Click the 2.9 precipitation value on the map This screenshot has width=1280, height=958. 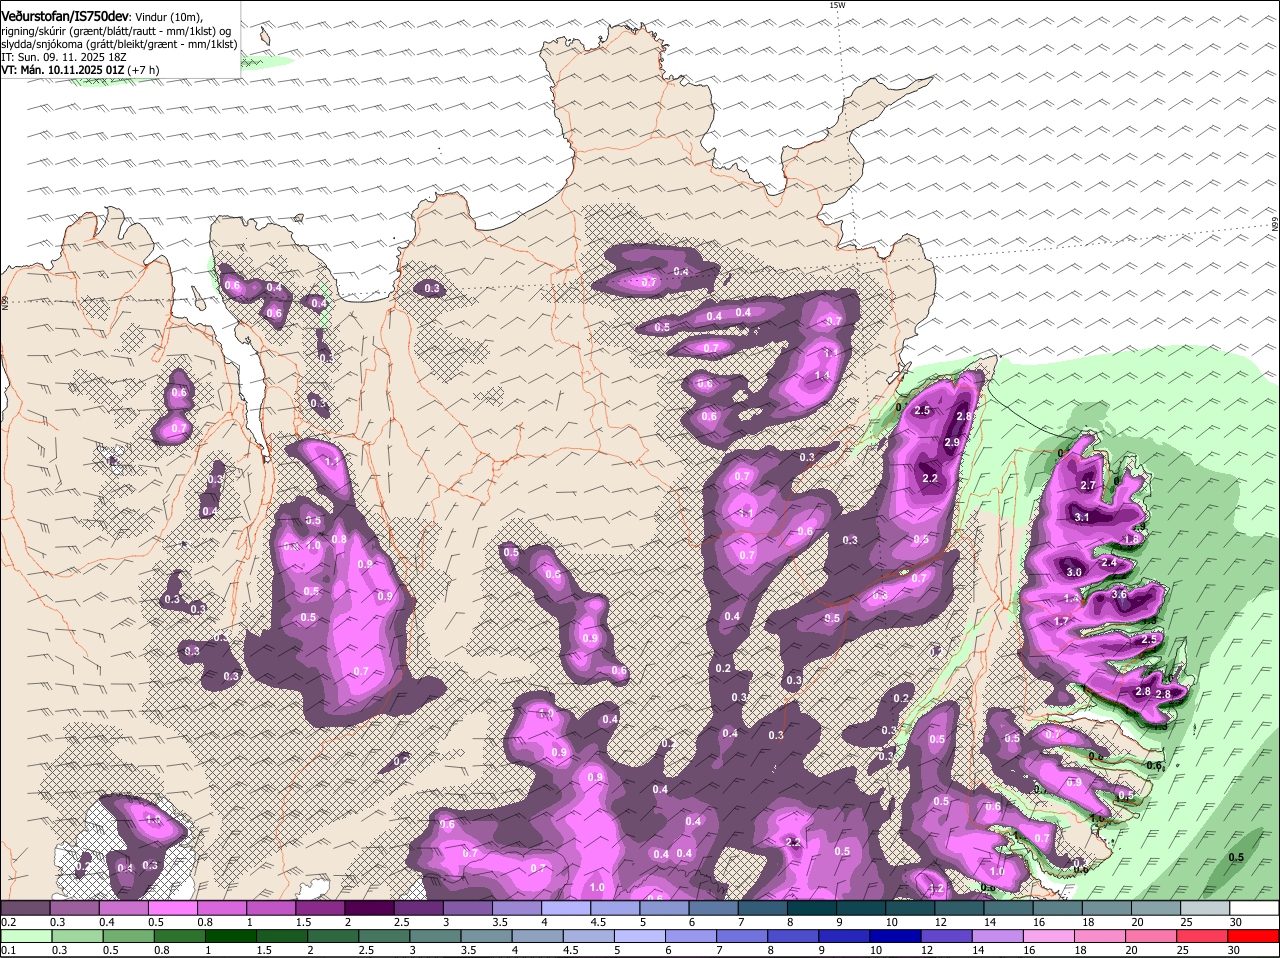click(x=952, y=443)
